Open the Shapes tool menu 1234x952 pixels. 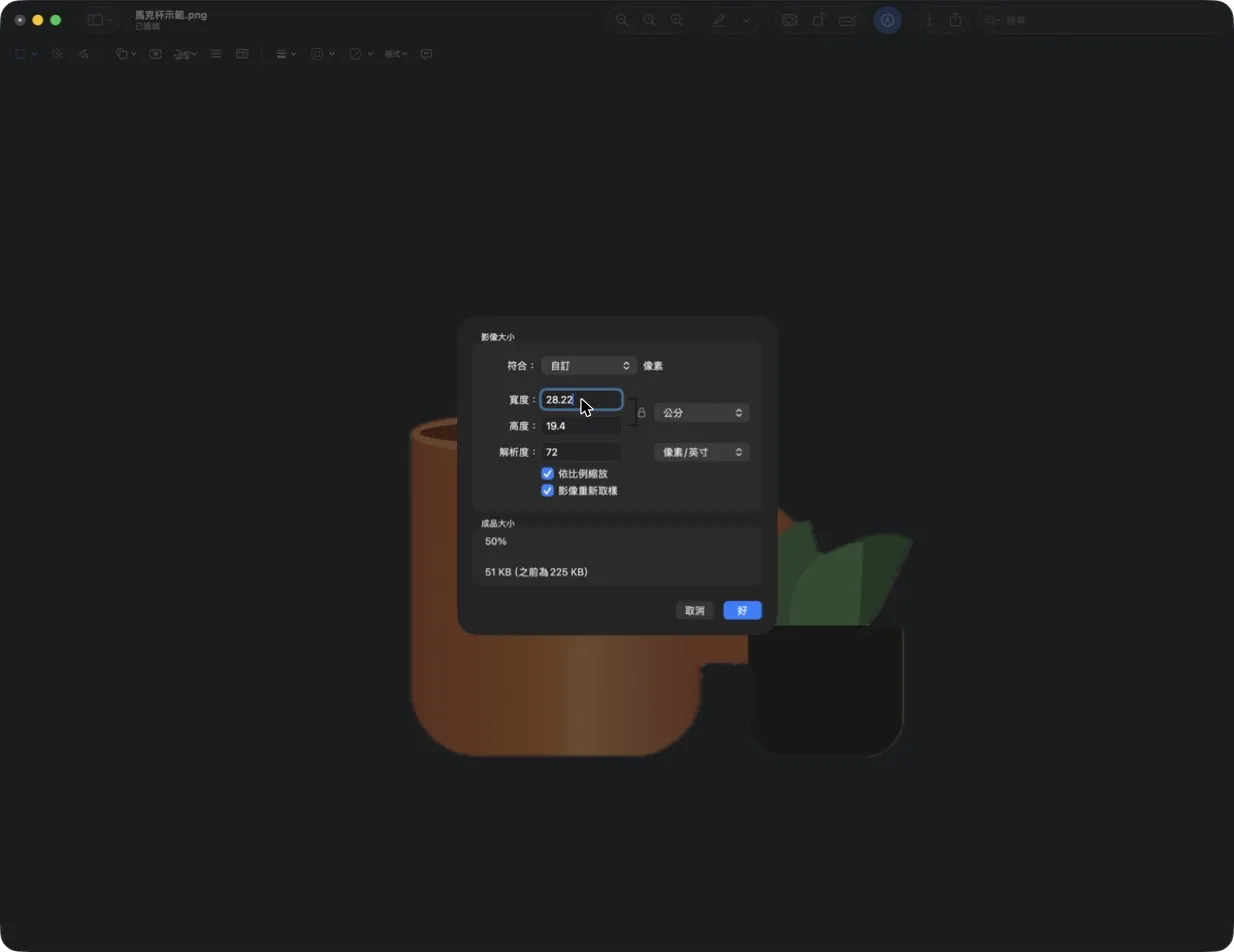[126, 54]
